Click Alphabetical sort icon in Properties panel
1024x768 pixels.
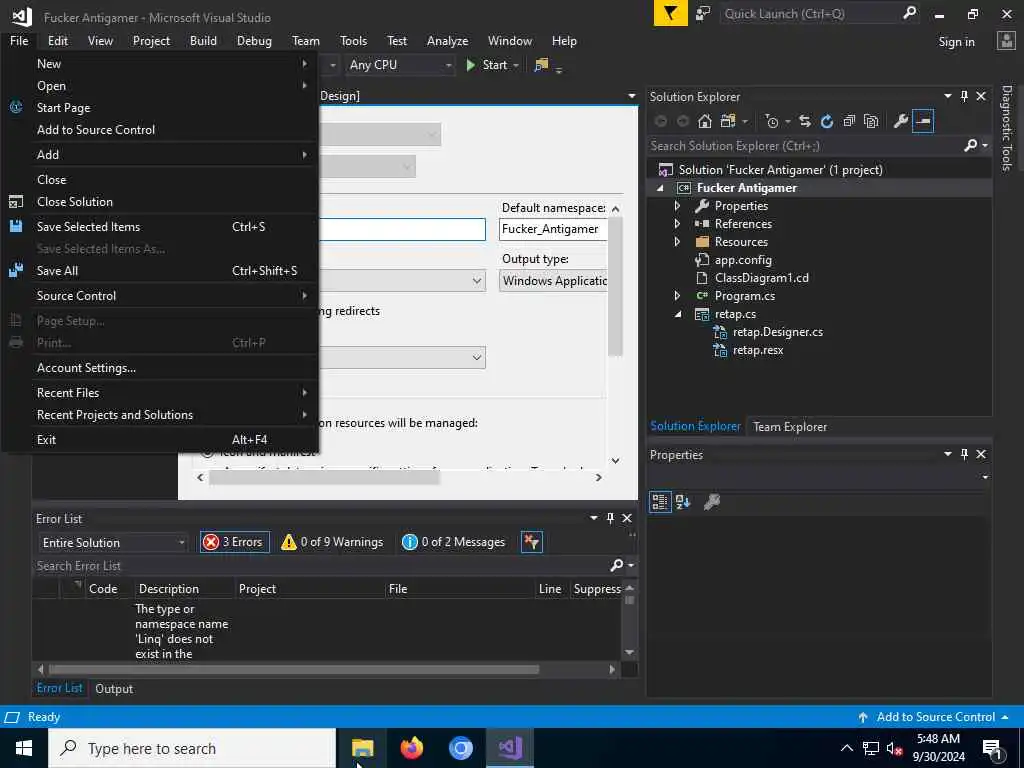pos(683,502)
